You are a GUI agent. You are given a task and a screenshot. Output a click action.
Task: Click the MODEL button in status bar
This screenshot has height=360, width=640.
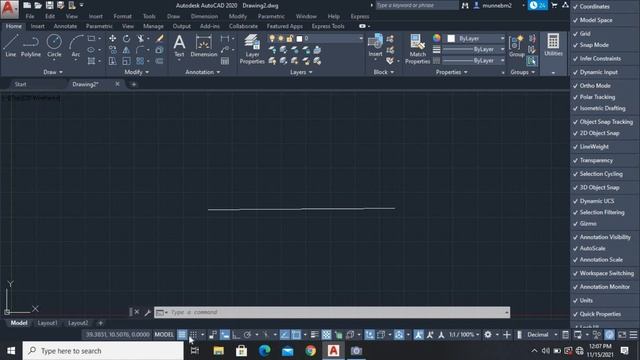[164, 335]
